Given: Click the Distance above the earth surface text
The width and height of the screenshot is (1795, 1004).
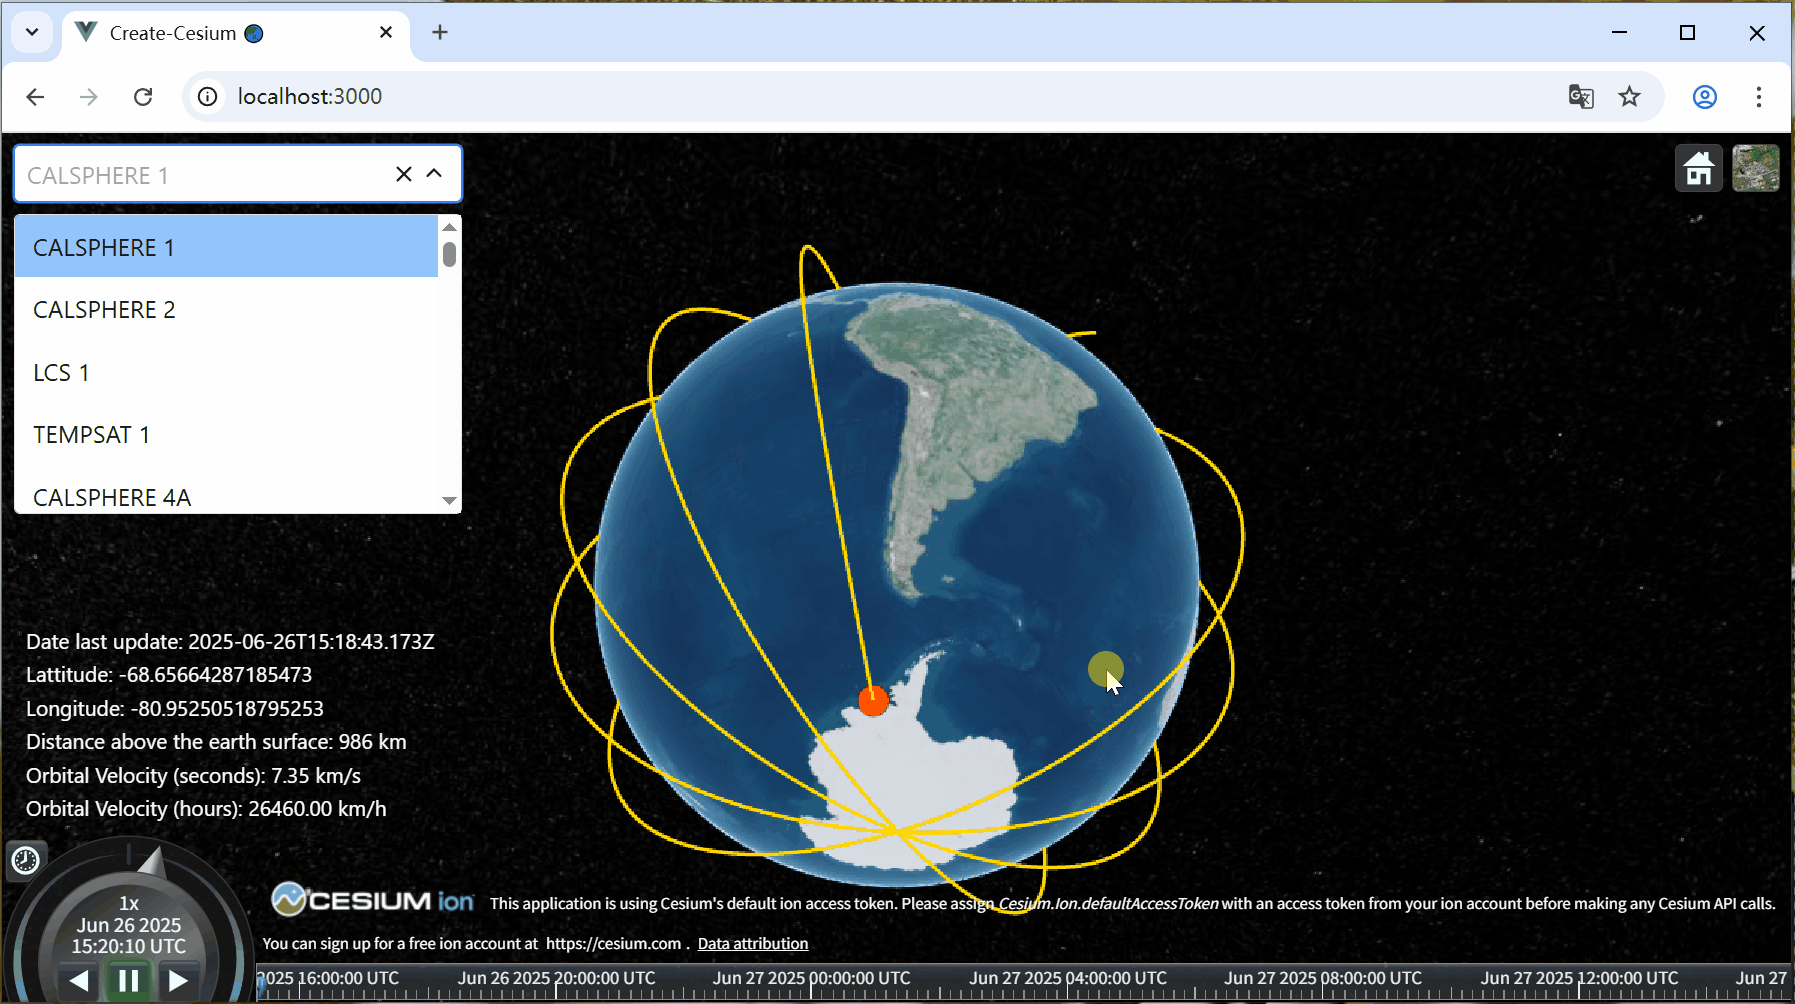Looking at the screenshot, I should (x=216, y=742).
